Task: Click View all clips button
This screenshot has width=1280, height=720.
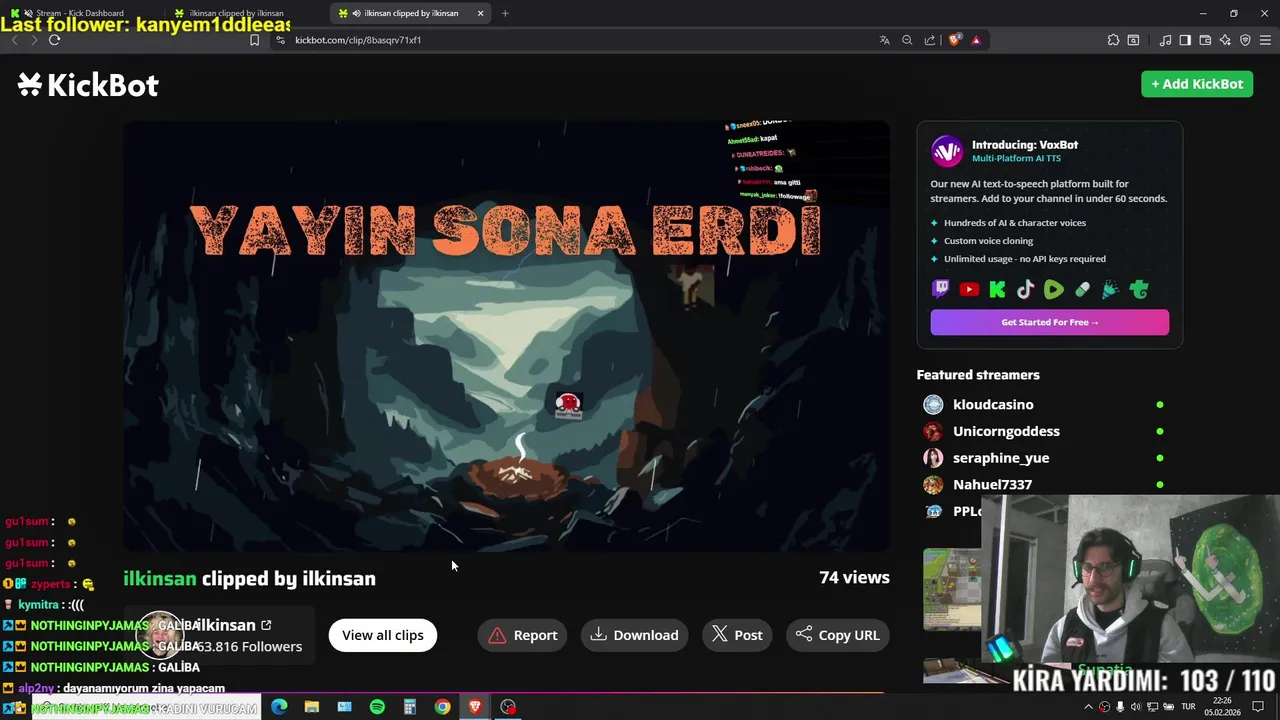Action: [383, 635]
